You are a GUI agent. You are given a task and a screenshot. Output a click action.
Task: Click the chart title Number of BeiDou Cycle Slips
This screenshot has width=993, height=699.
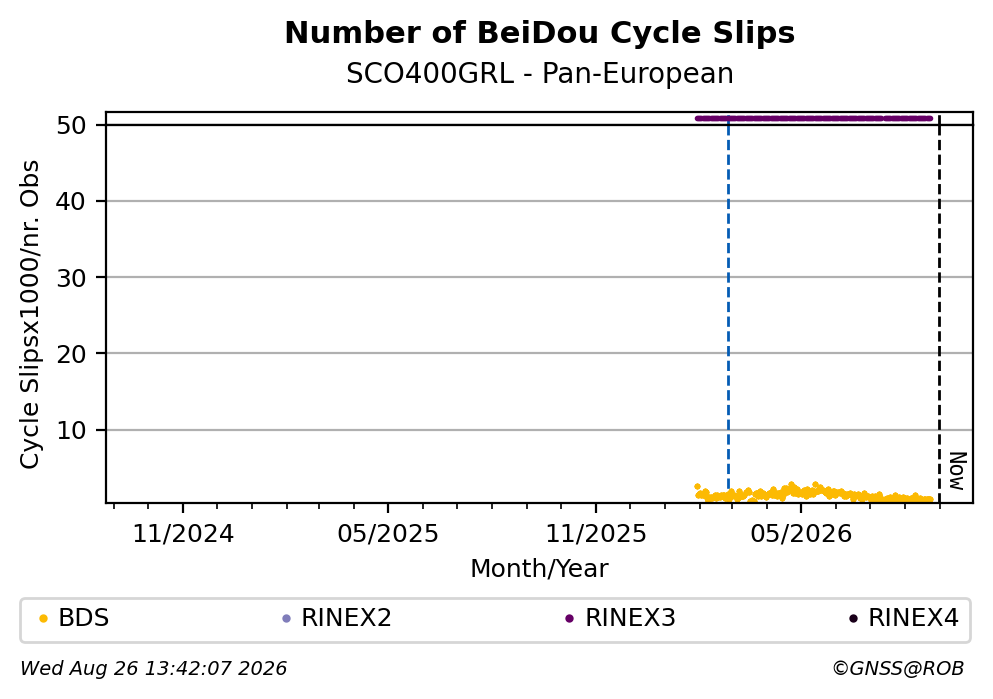click(x=540, y=33)
